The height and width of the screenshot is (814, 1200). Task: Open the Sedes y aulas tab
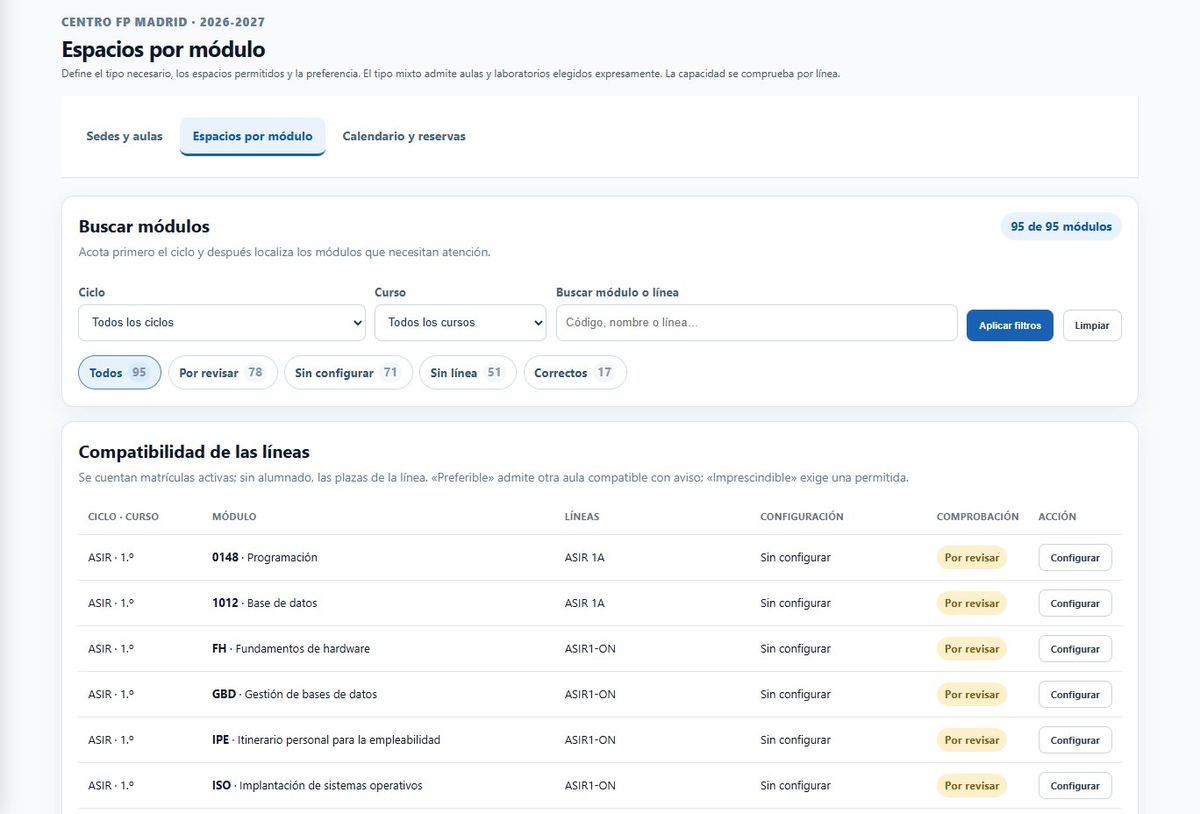pos(124,136)
